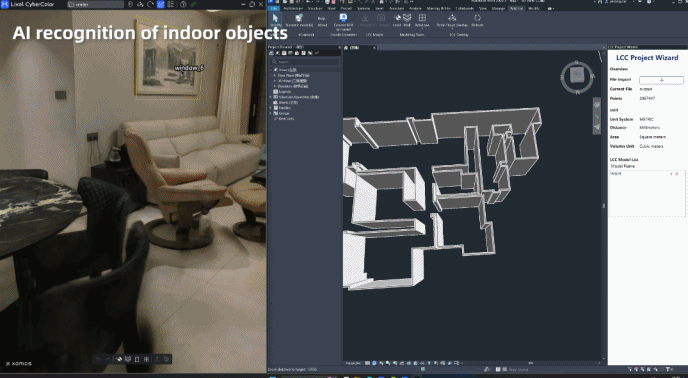Click the ViewCube navigation widget
The width and height of the screenshot is (688, 378).
pyautogui.click(x=577, y=76)
